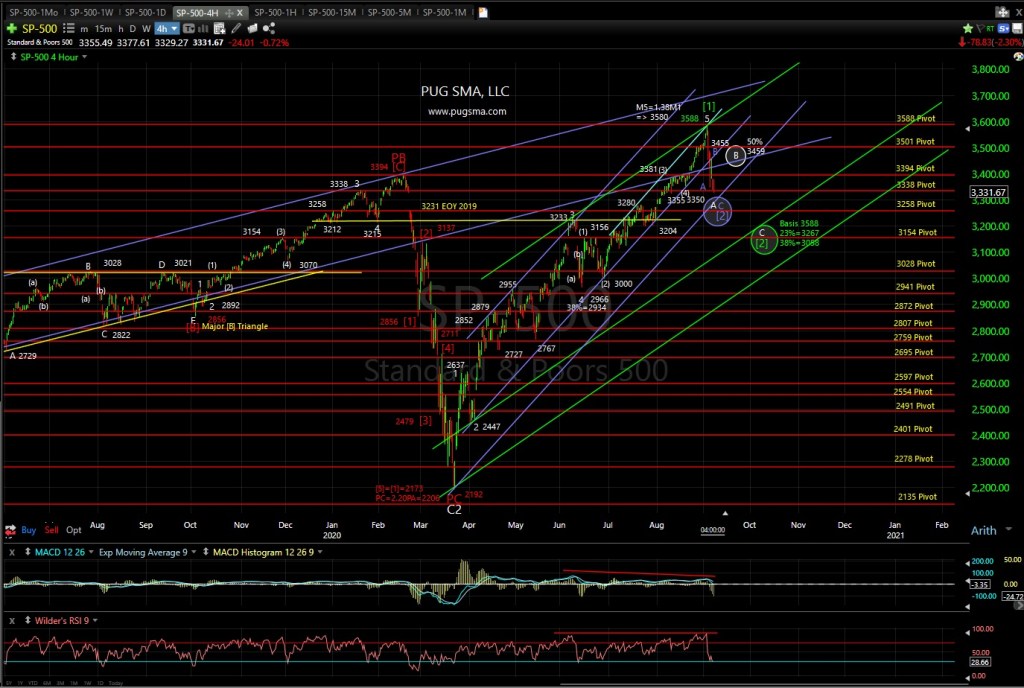Close the MACD indicator pane
Screen dimensions: 1024x688
[12, 552]
